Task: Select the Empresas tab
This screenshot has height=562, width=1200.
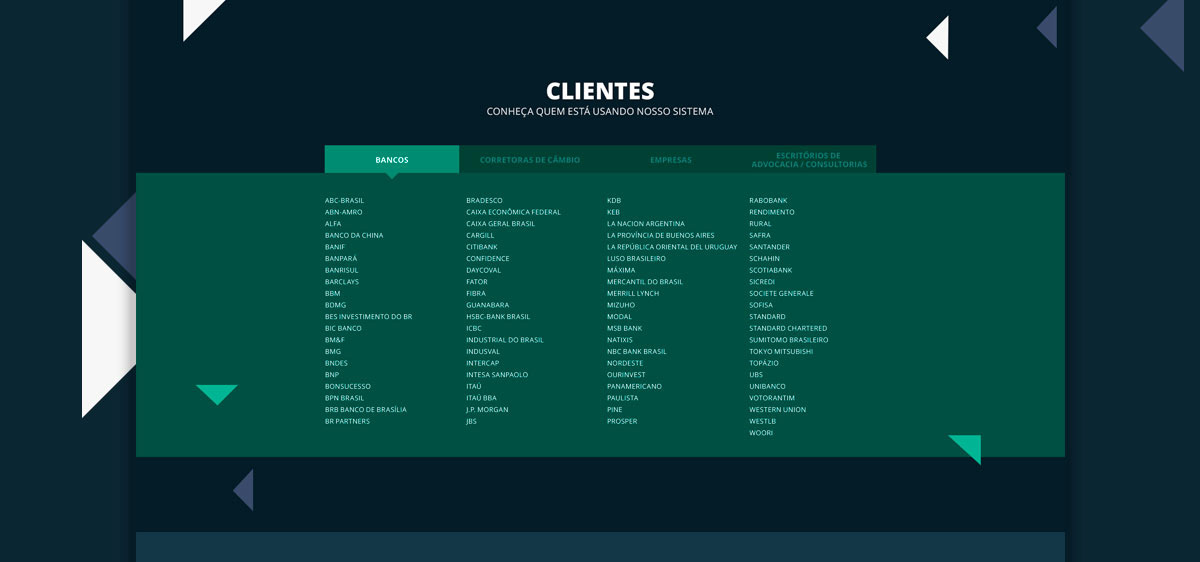Action: click(670, 160)
